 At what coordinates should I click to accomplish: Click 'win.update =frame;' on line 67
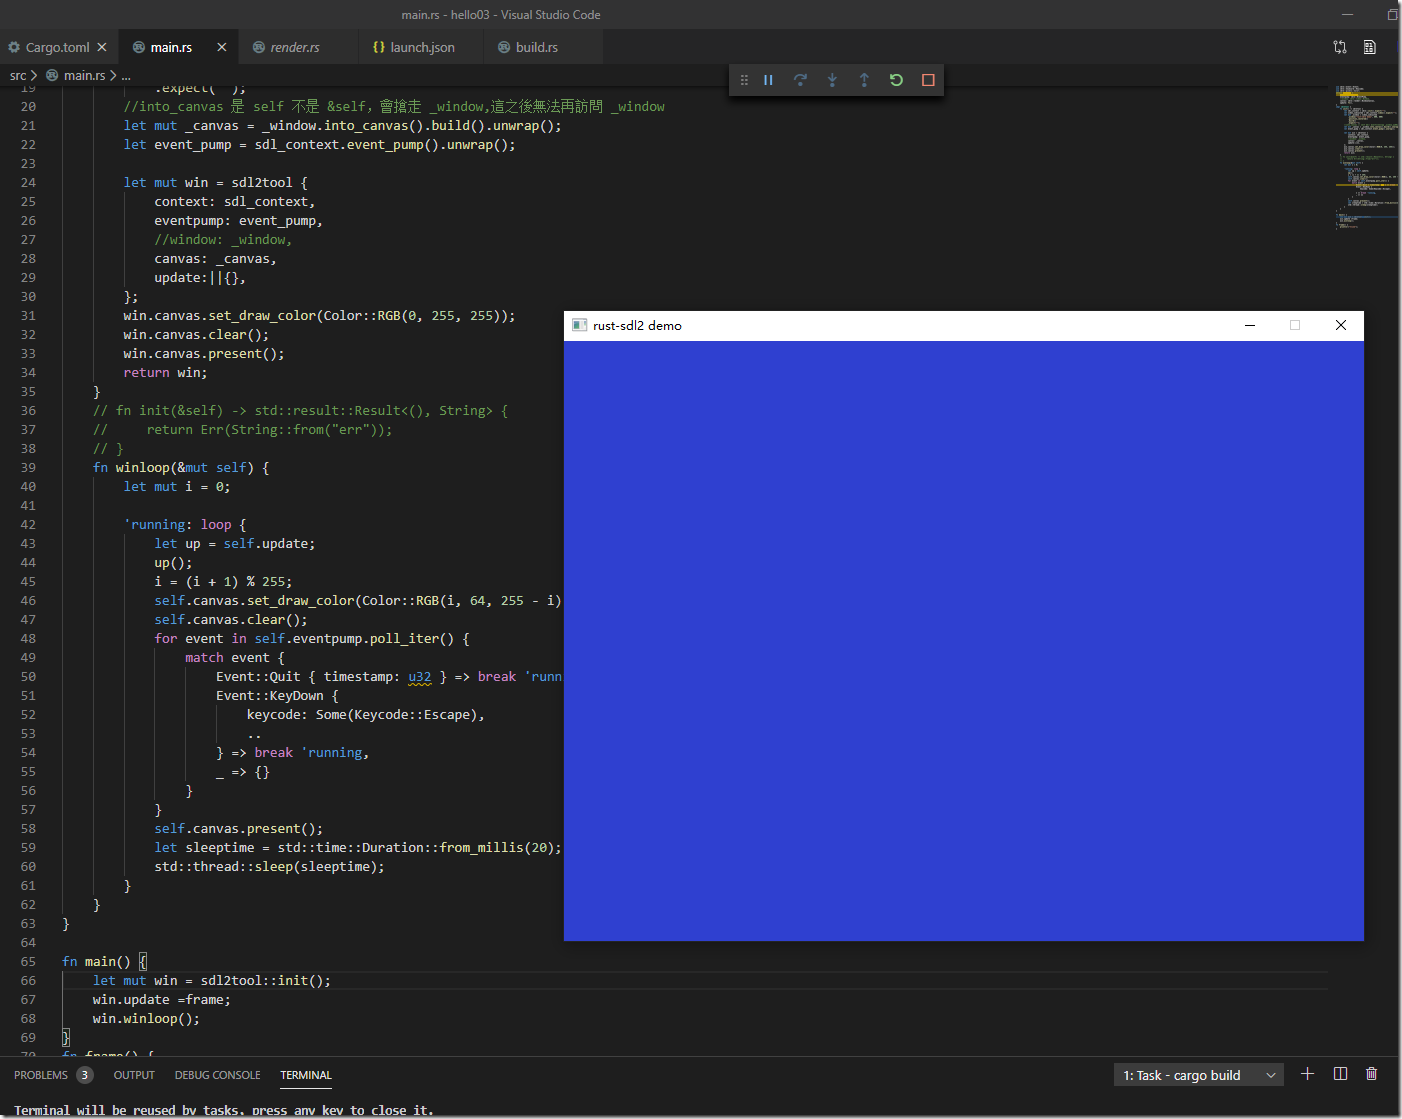[x=162, y=1000]
